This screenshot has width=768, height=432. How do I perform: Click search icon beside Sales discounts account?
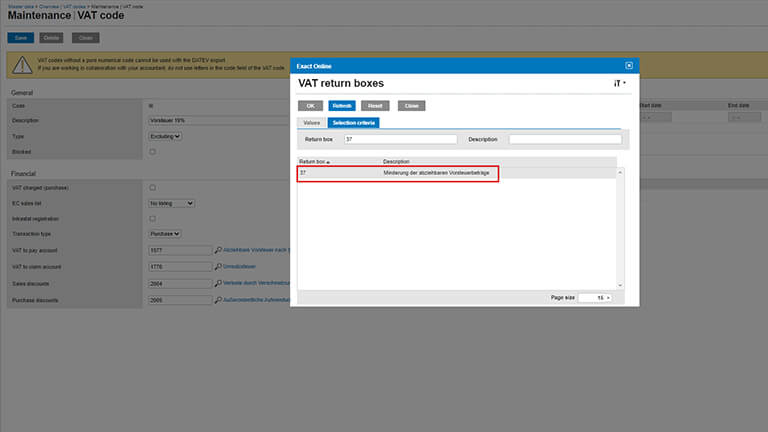218,283
